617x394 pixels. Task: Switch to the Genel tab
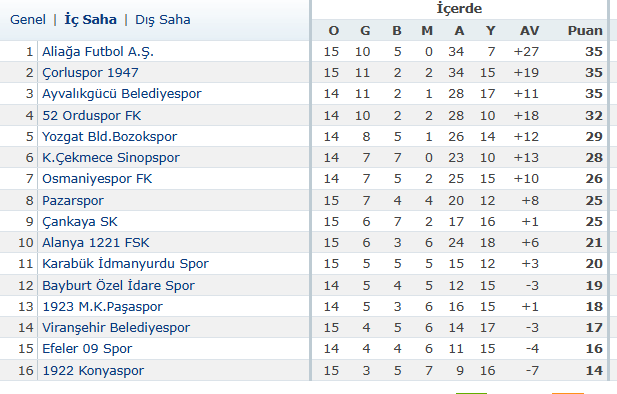click(x=28, y=20)
